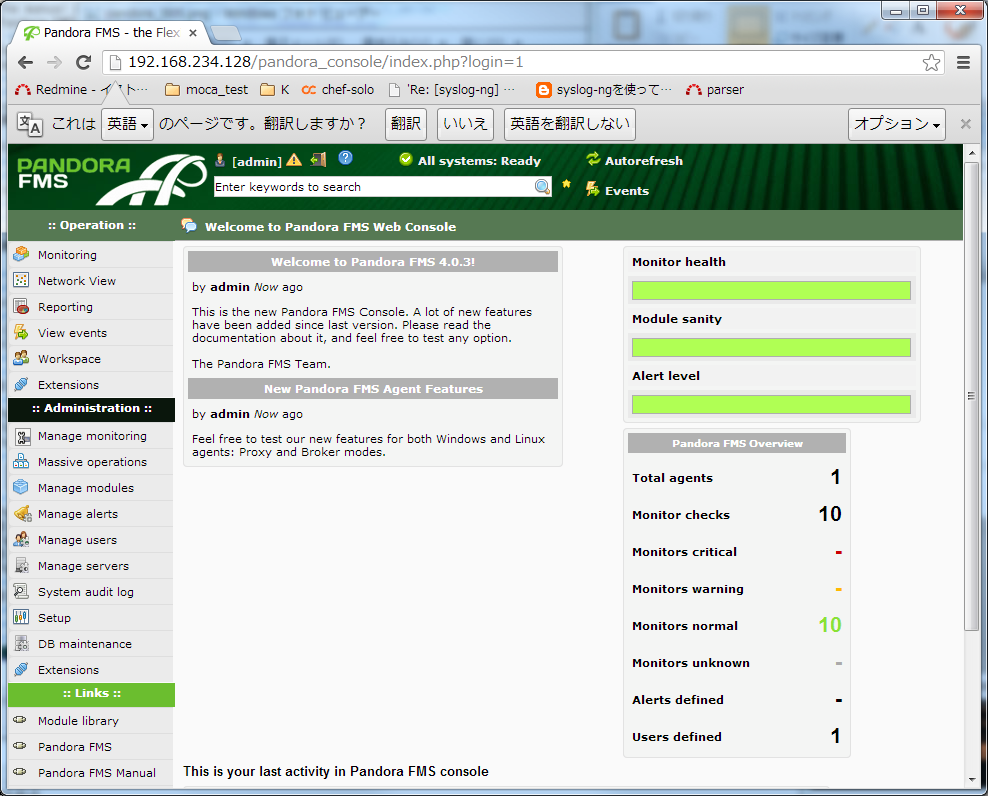Open Chrome's main menu button
Image resolution: width=988 pixels, height=796 pixels.
tap(964, 62)
